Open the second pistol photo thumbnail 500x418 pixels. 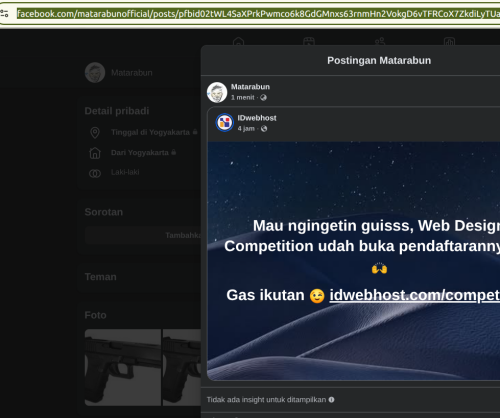coord(182,367)
